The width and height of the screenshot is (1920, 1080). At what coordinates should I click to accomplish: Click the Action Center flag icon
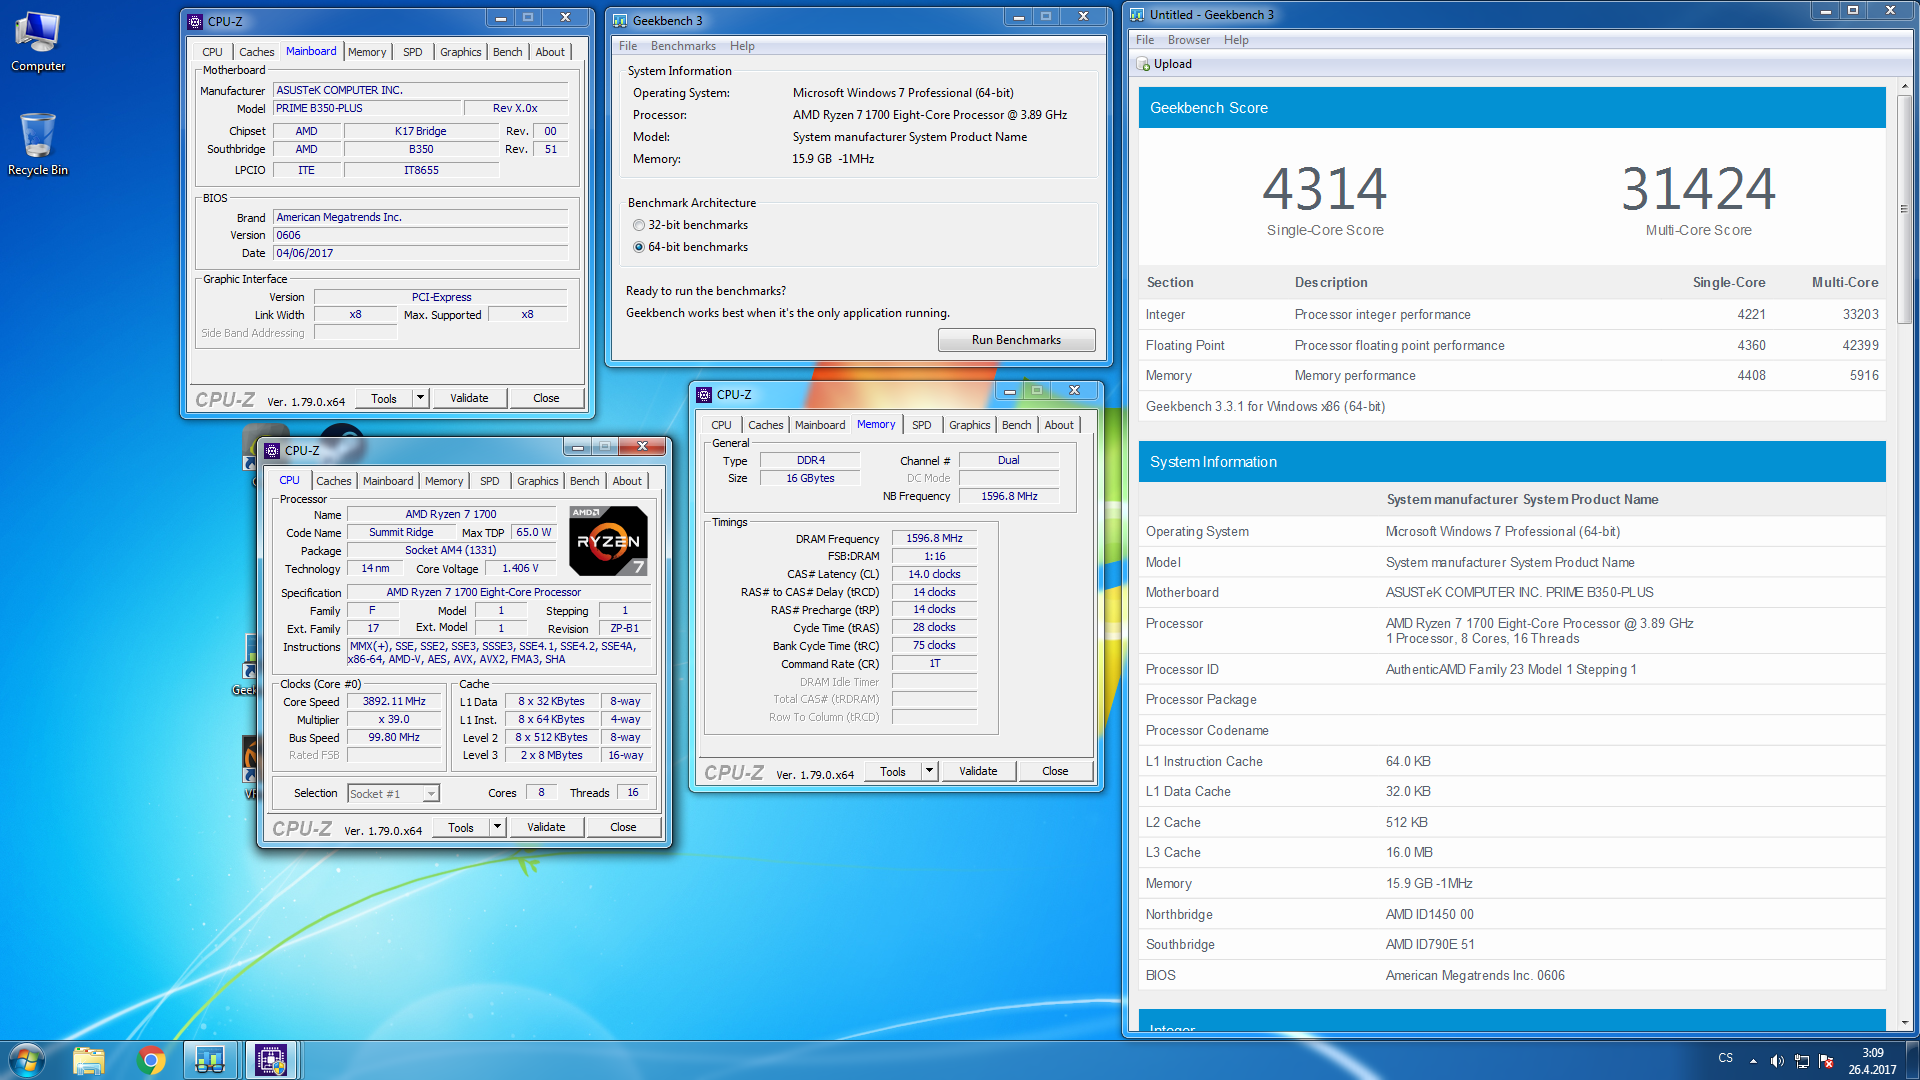pos(1827,1061)
